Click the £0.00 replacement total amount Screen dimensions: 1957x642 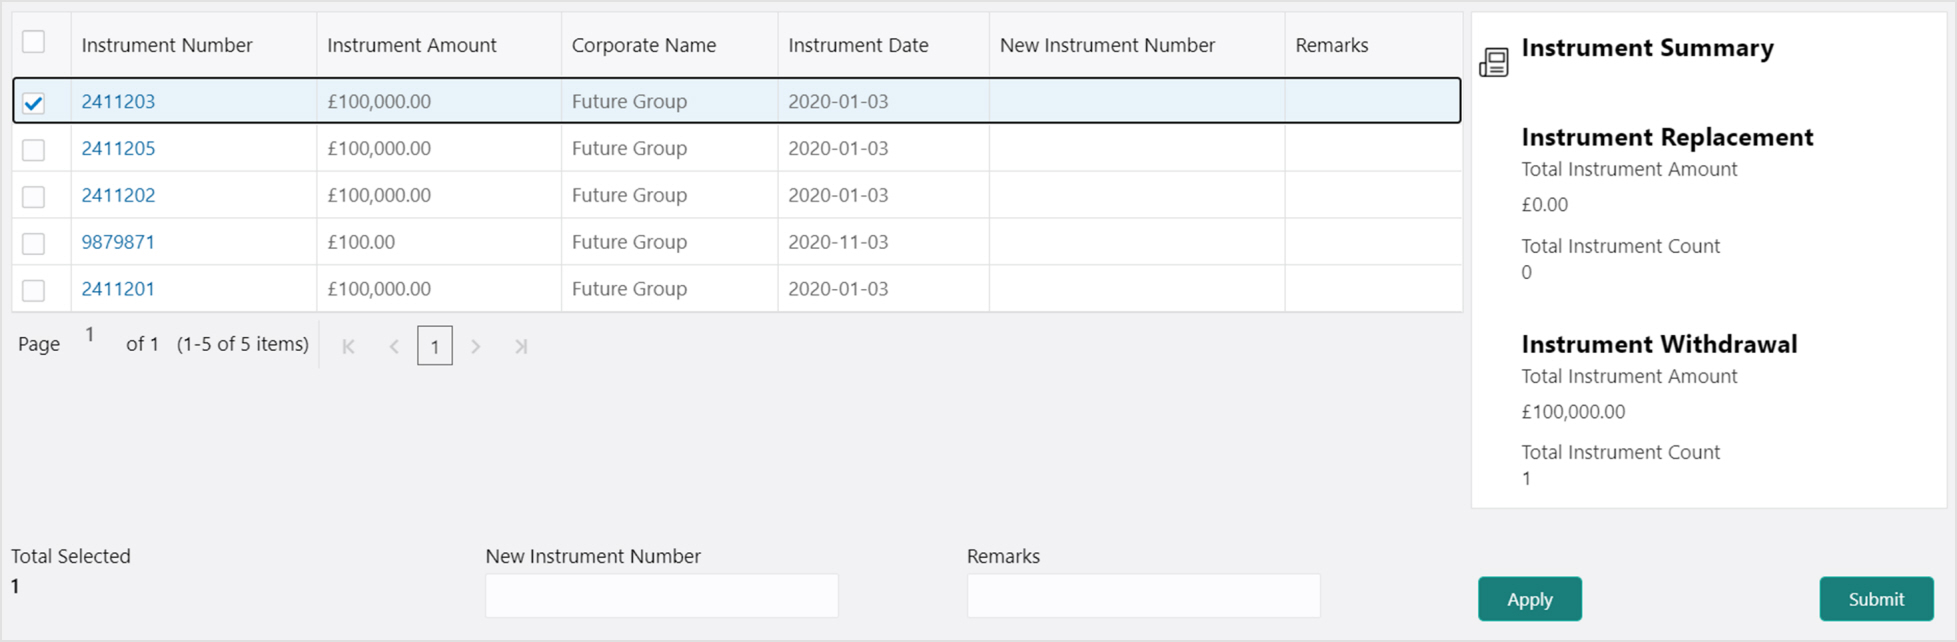tap(1545, 205)
